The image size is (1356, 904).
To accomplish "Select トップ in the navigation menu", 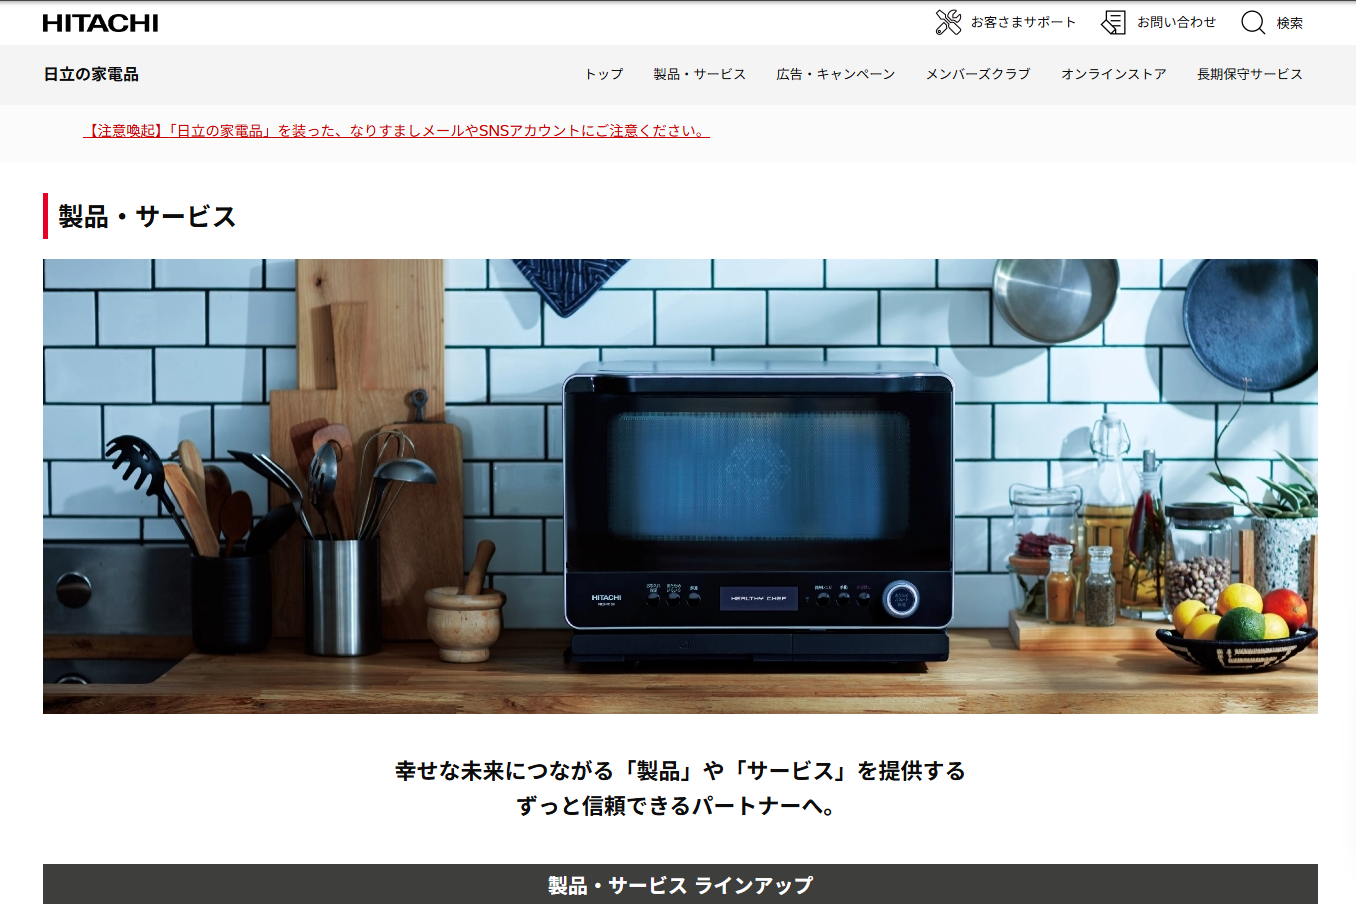I will pos(604,74).
